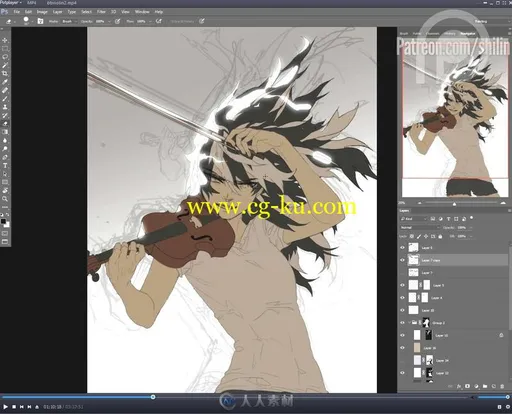Open layer Opacity slider dropdown arrow

(471, 228)
